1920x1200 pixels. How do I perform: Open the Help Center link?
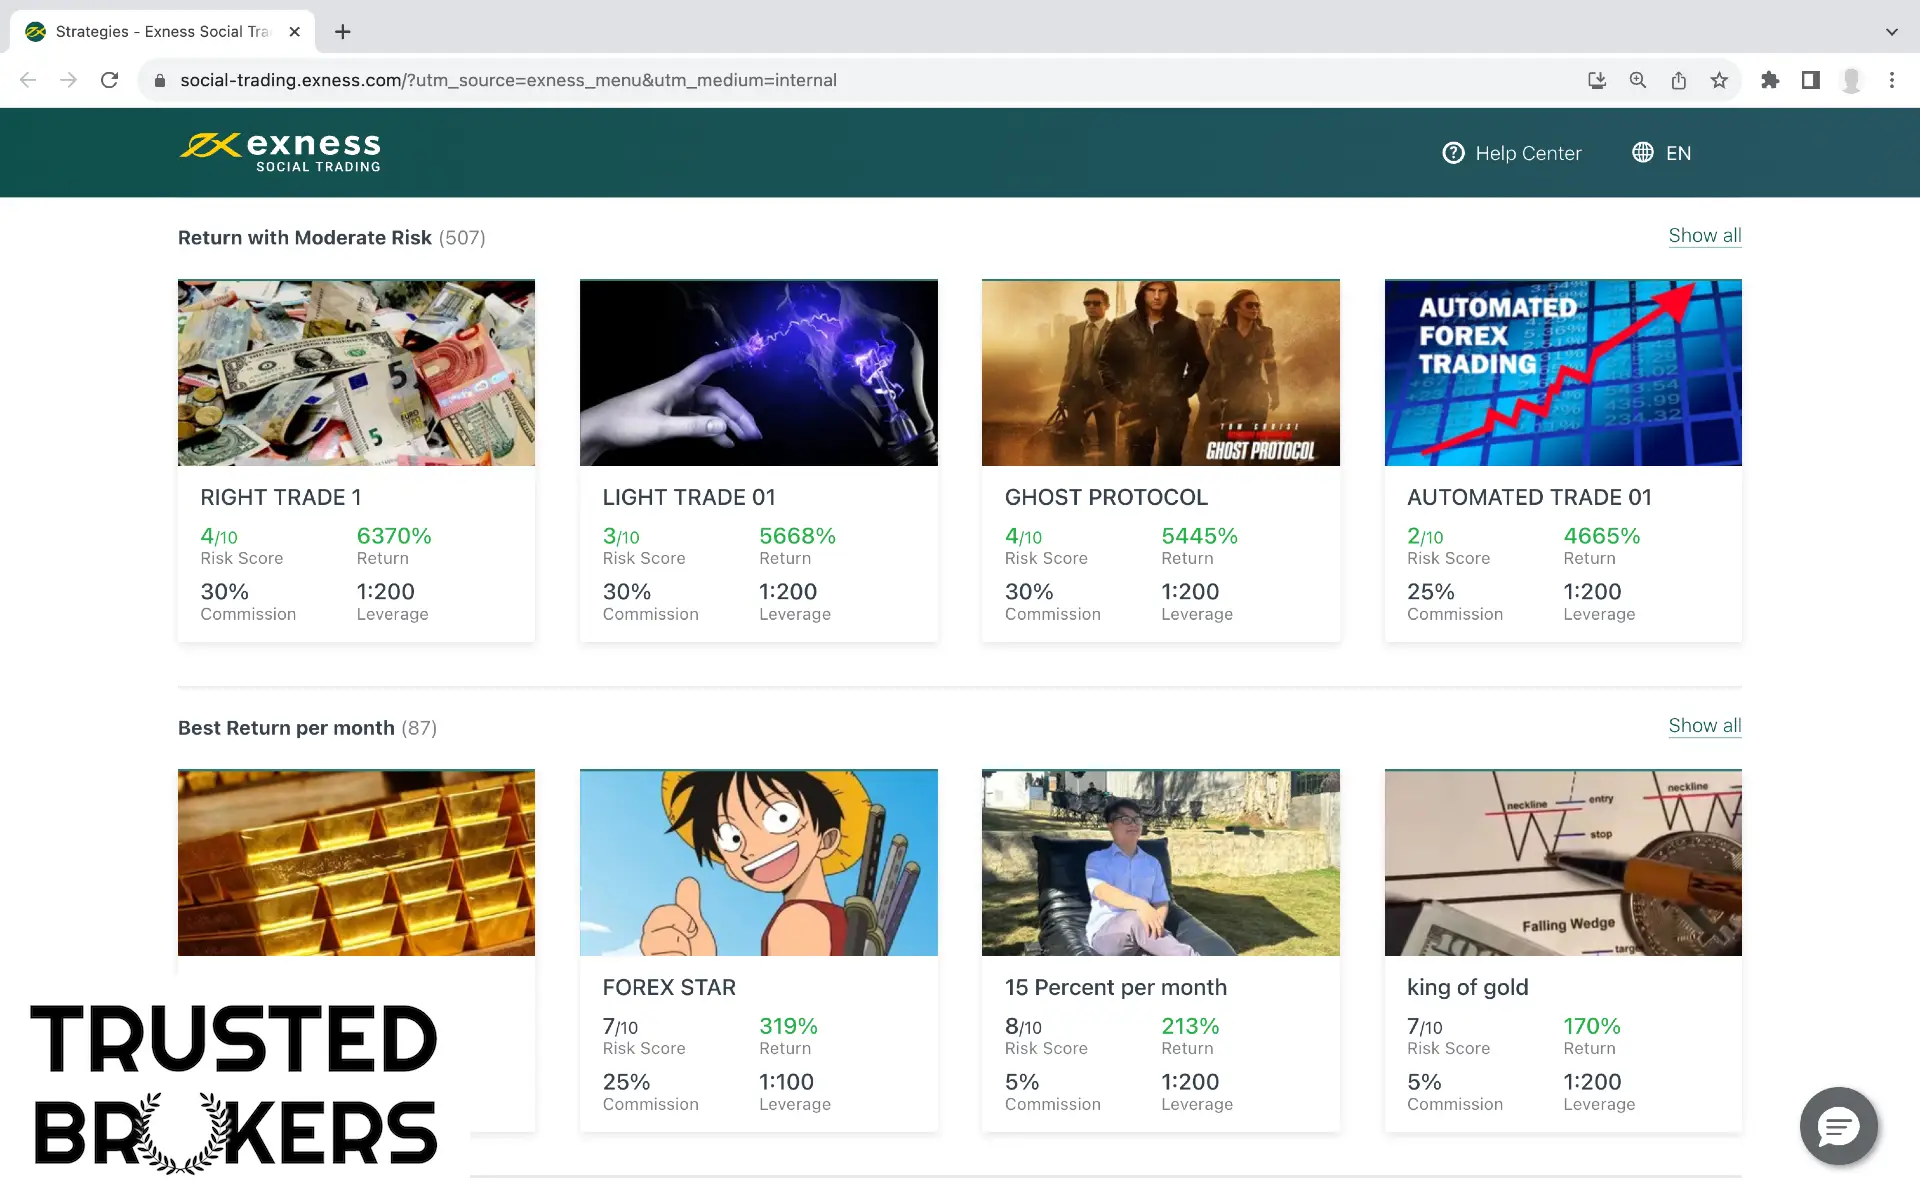click(1512, 153)
